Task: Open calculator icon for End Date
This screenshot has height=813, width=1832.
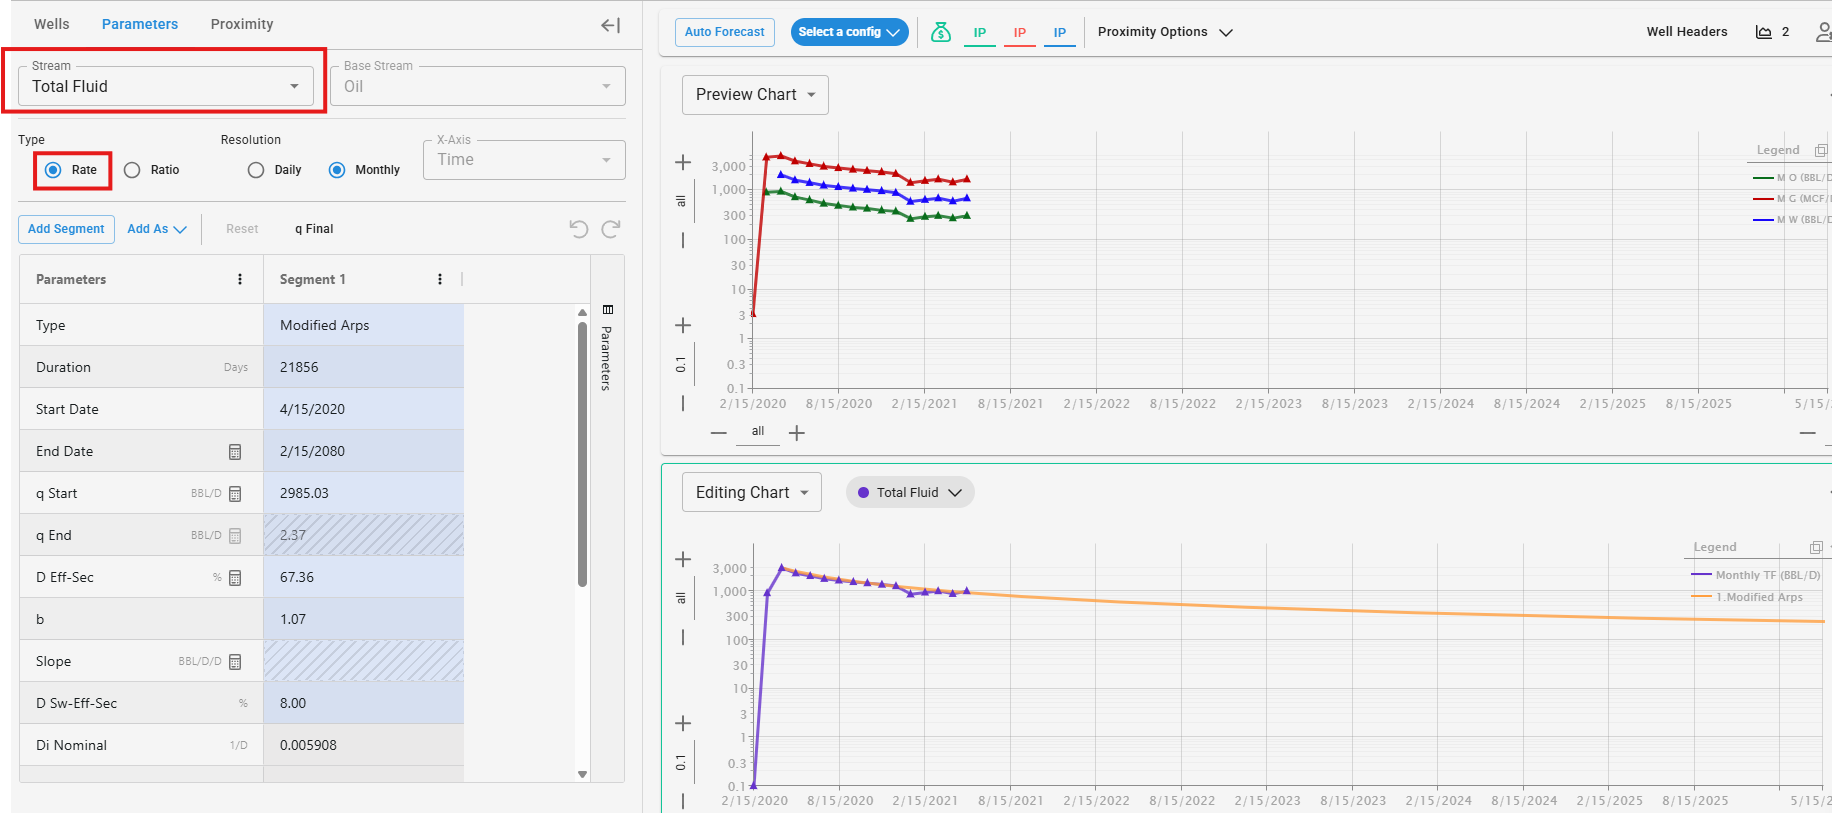Action: click(x=235, y=452)
